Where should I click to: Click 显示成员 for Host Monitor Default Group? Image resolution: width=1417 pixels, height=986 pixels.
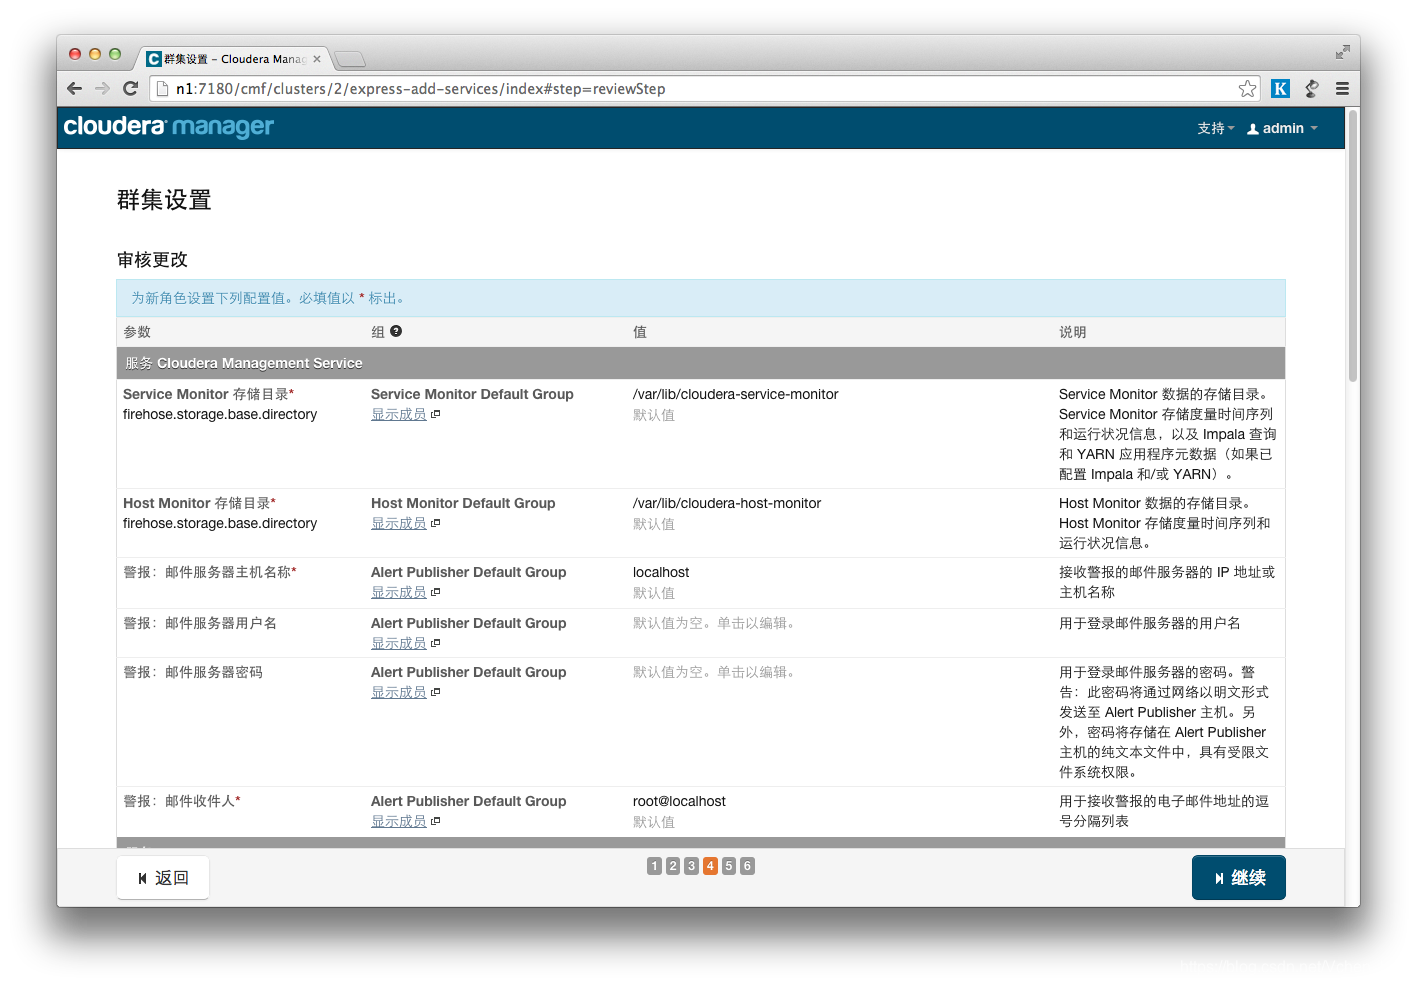pyautogui.click(x=399, y=523)
